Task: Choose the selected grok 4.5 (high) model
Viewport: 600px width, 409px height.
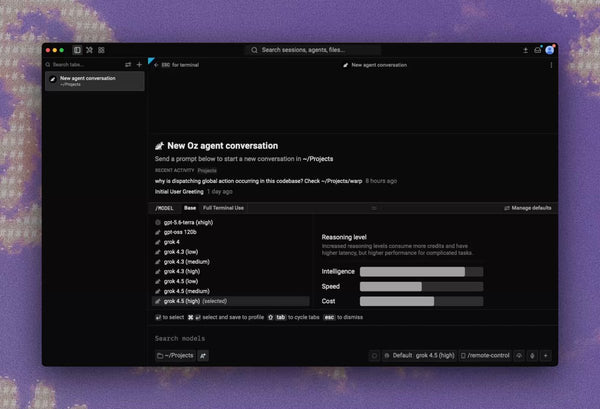Action: (x=230, y=301)
